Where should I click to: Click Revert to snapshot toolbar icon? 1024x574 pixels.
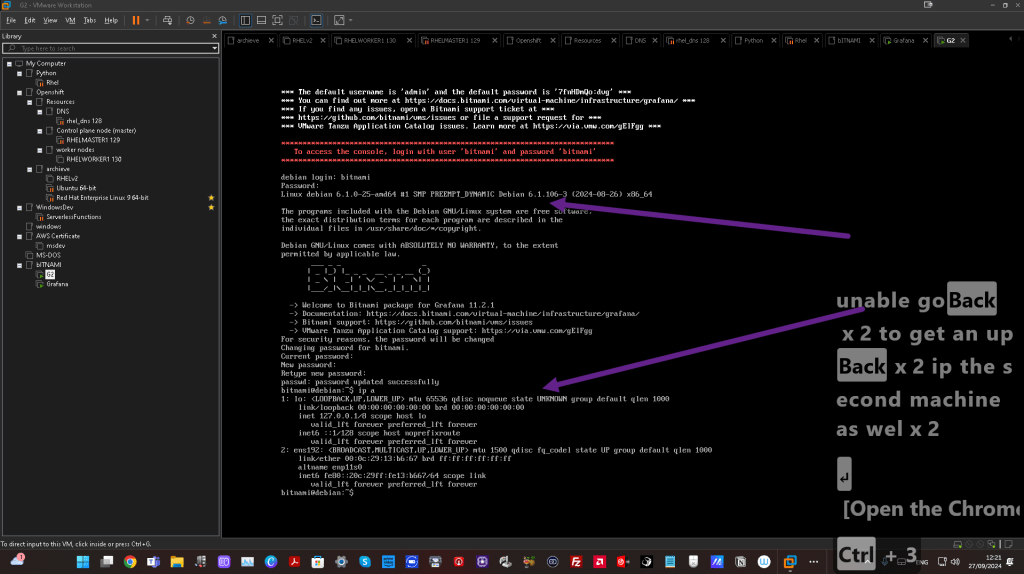206,20
